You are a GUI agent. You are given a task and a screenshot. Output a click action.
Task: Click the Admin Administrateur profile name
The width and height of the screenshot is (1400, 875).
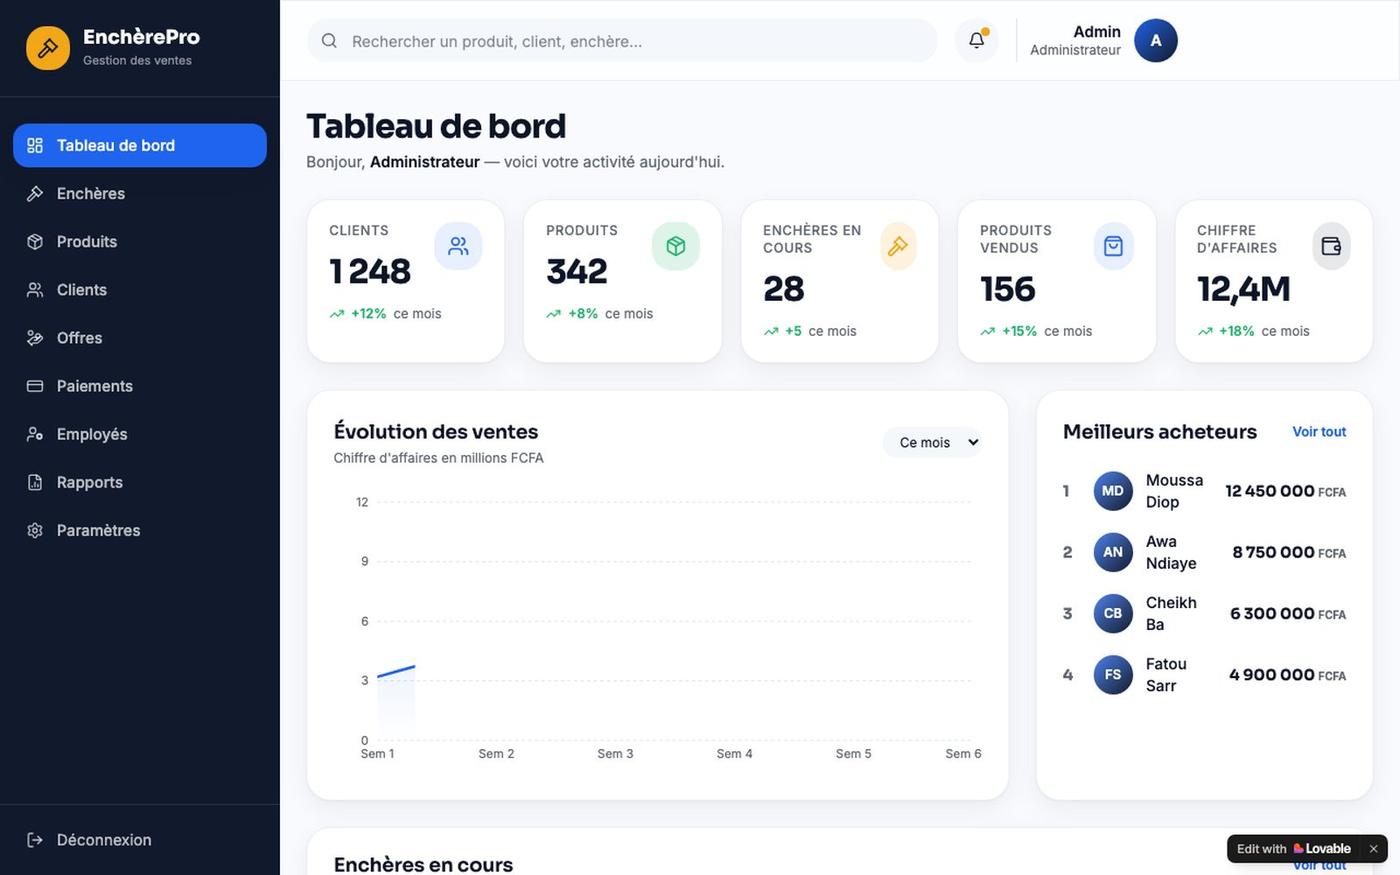pyautogui.click(x=1075, y=40)
